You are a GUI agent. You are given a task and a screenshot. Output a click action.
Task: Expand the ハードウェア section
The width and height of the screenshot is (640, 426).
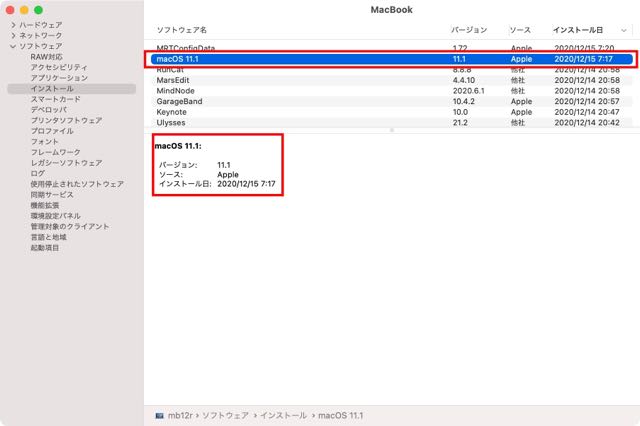click(13, 25)
